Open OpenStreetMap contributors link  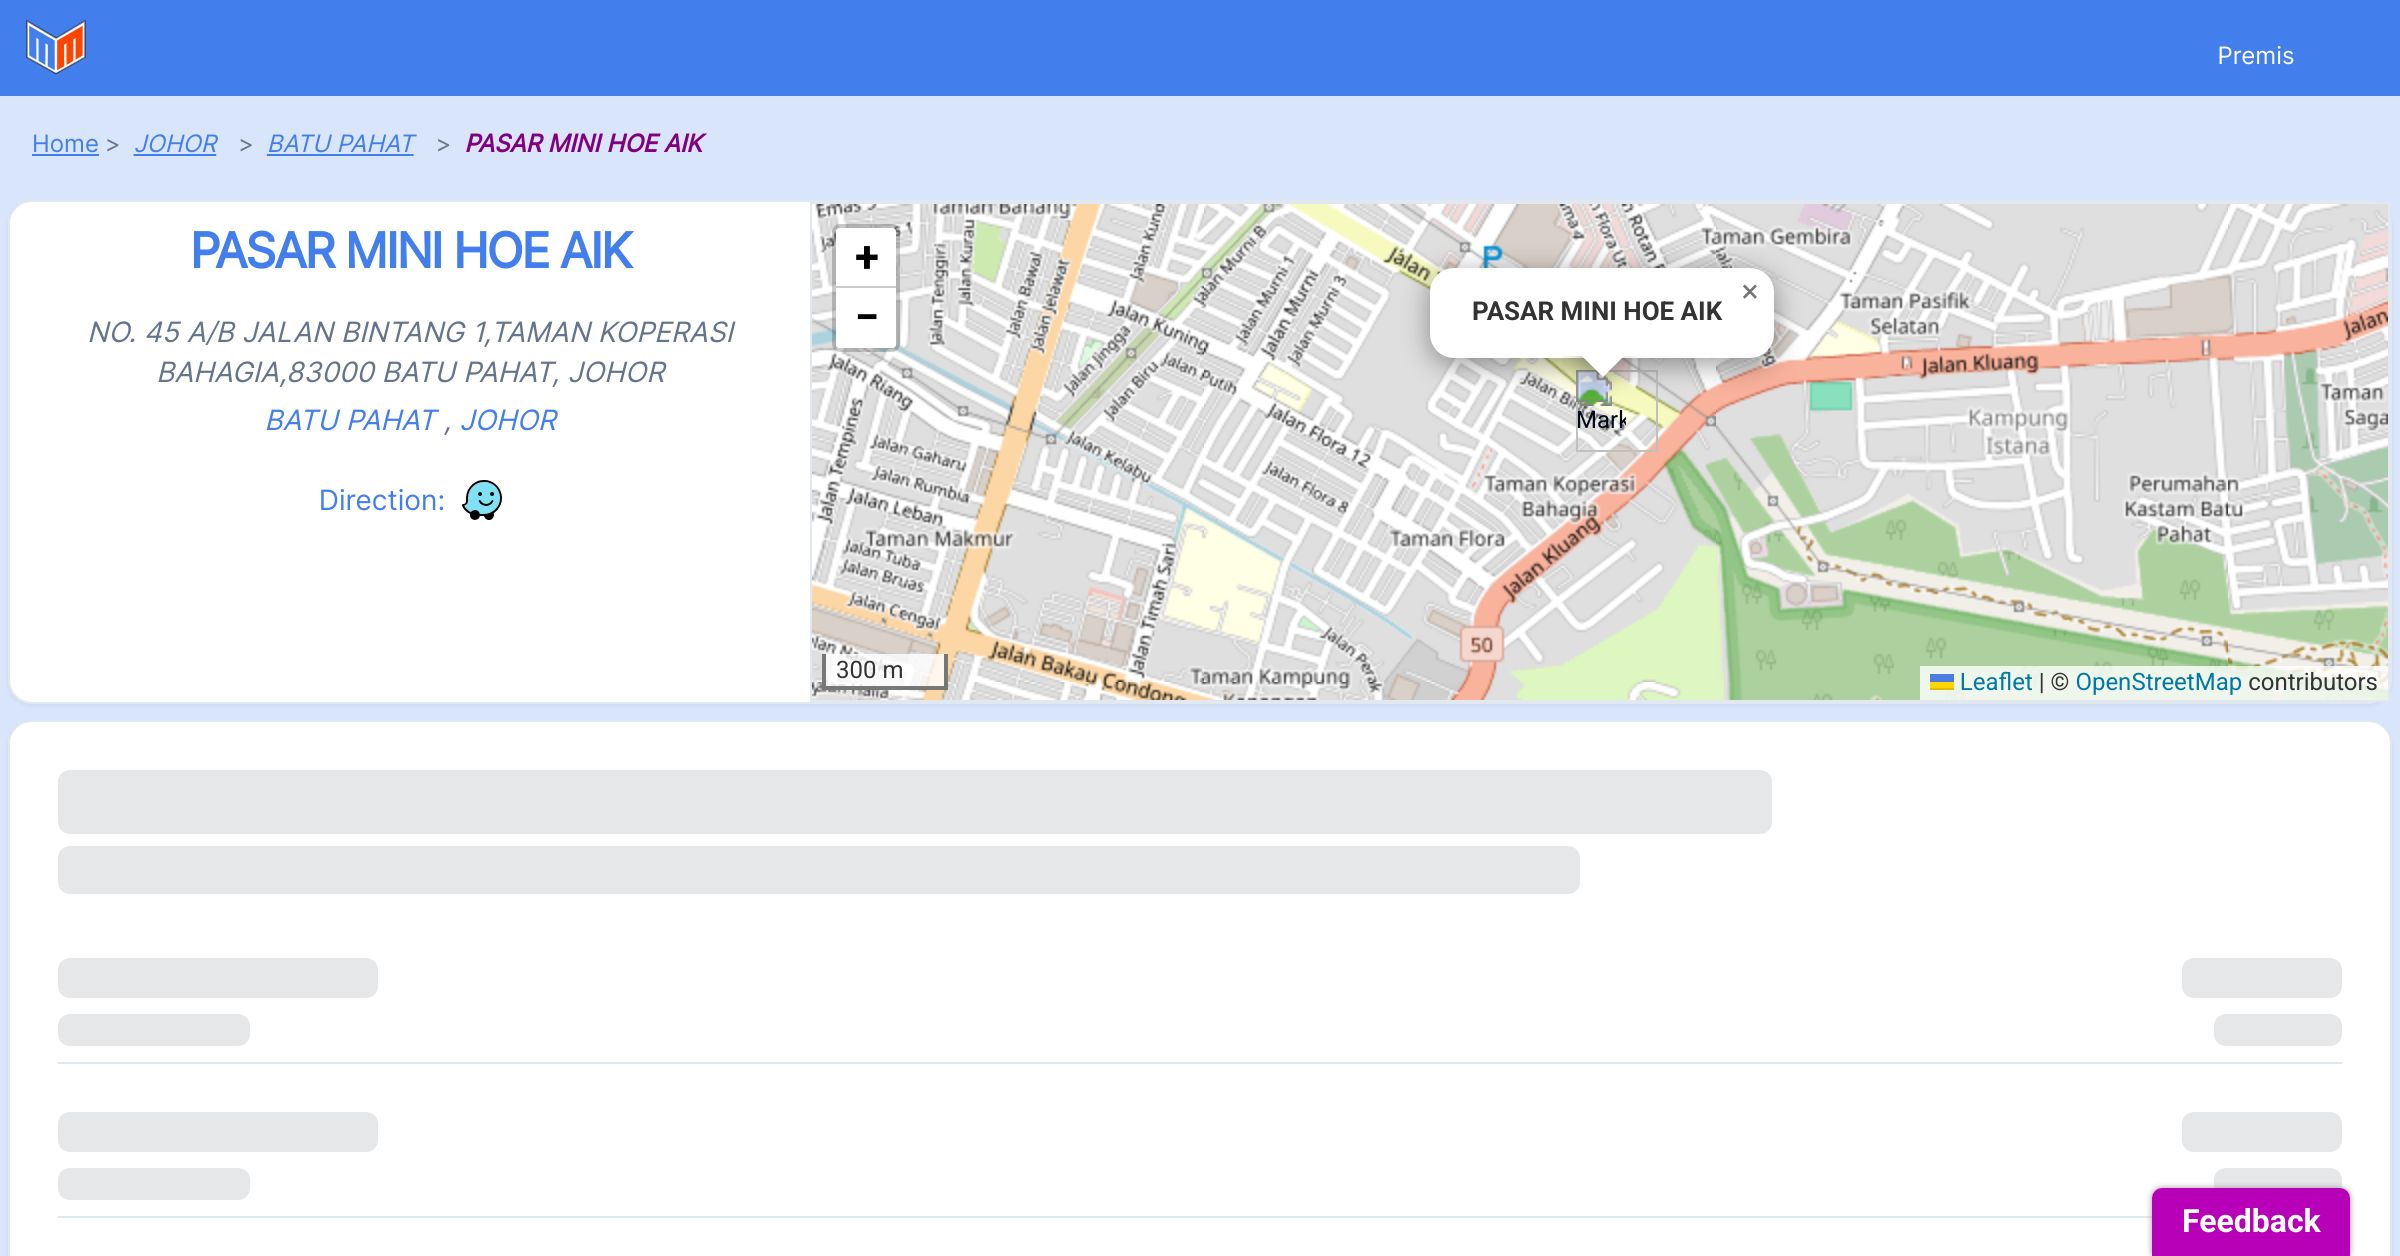tap(2158, 682)
